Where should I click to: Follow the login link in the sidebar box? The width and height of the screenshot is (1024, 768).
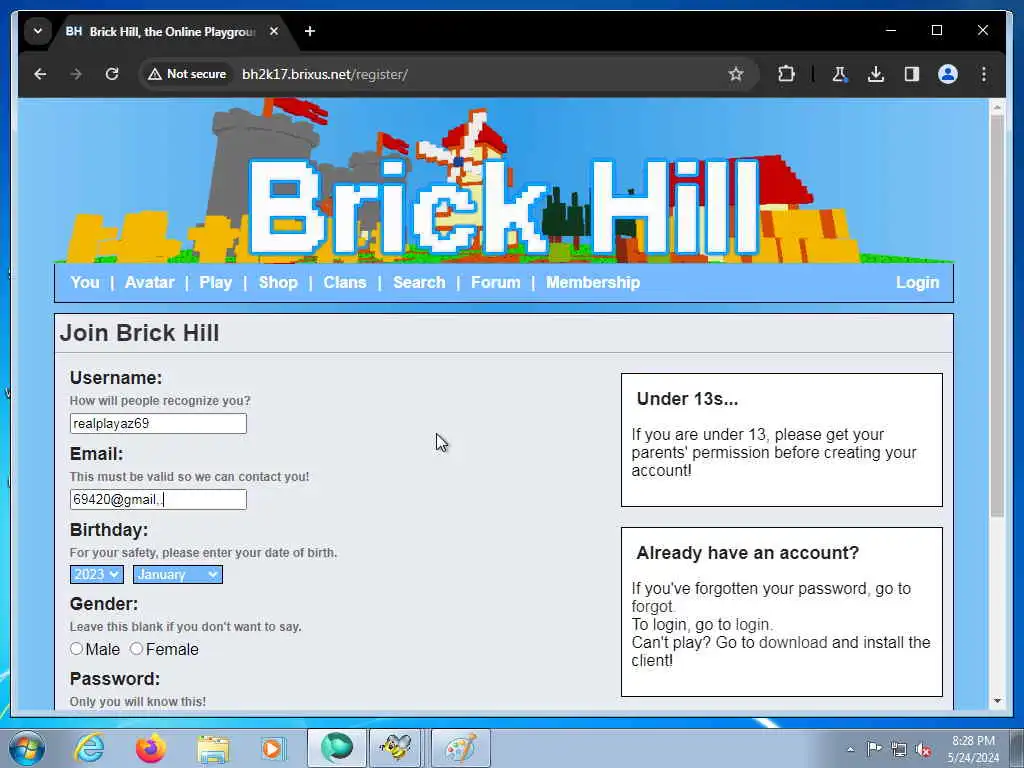coord(752,625)
